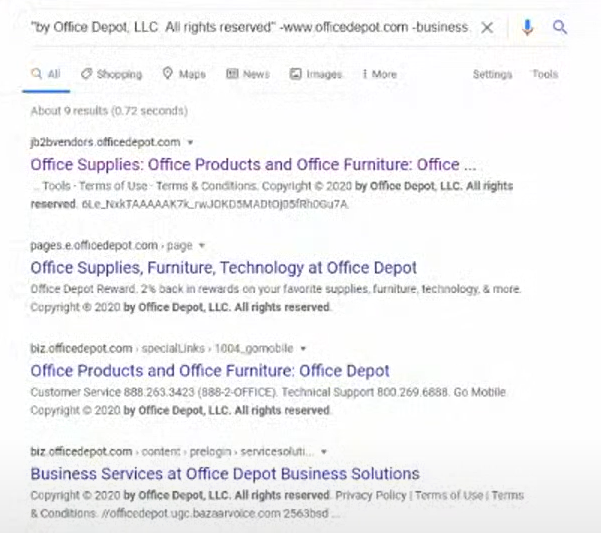Viewport: 601px width, 533px height.
Task: Open Business Services at Office Depot Business Solutions
Action: tap(225, 474)
